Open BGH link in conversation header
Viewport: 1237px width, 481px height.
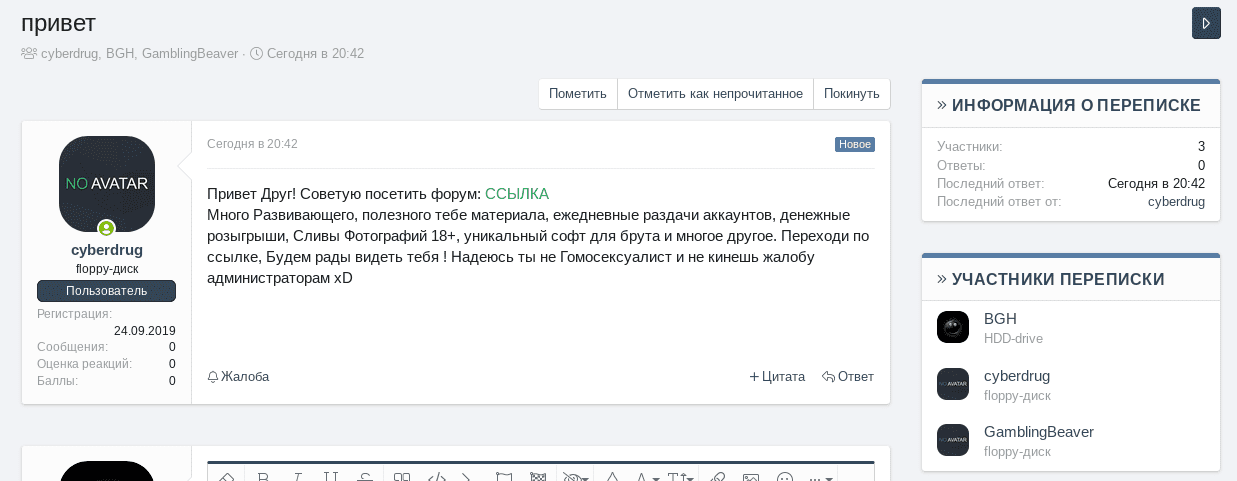tap(120, 53)
